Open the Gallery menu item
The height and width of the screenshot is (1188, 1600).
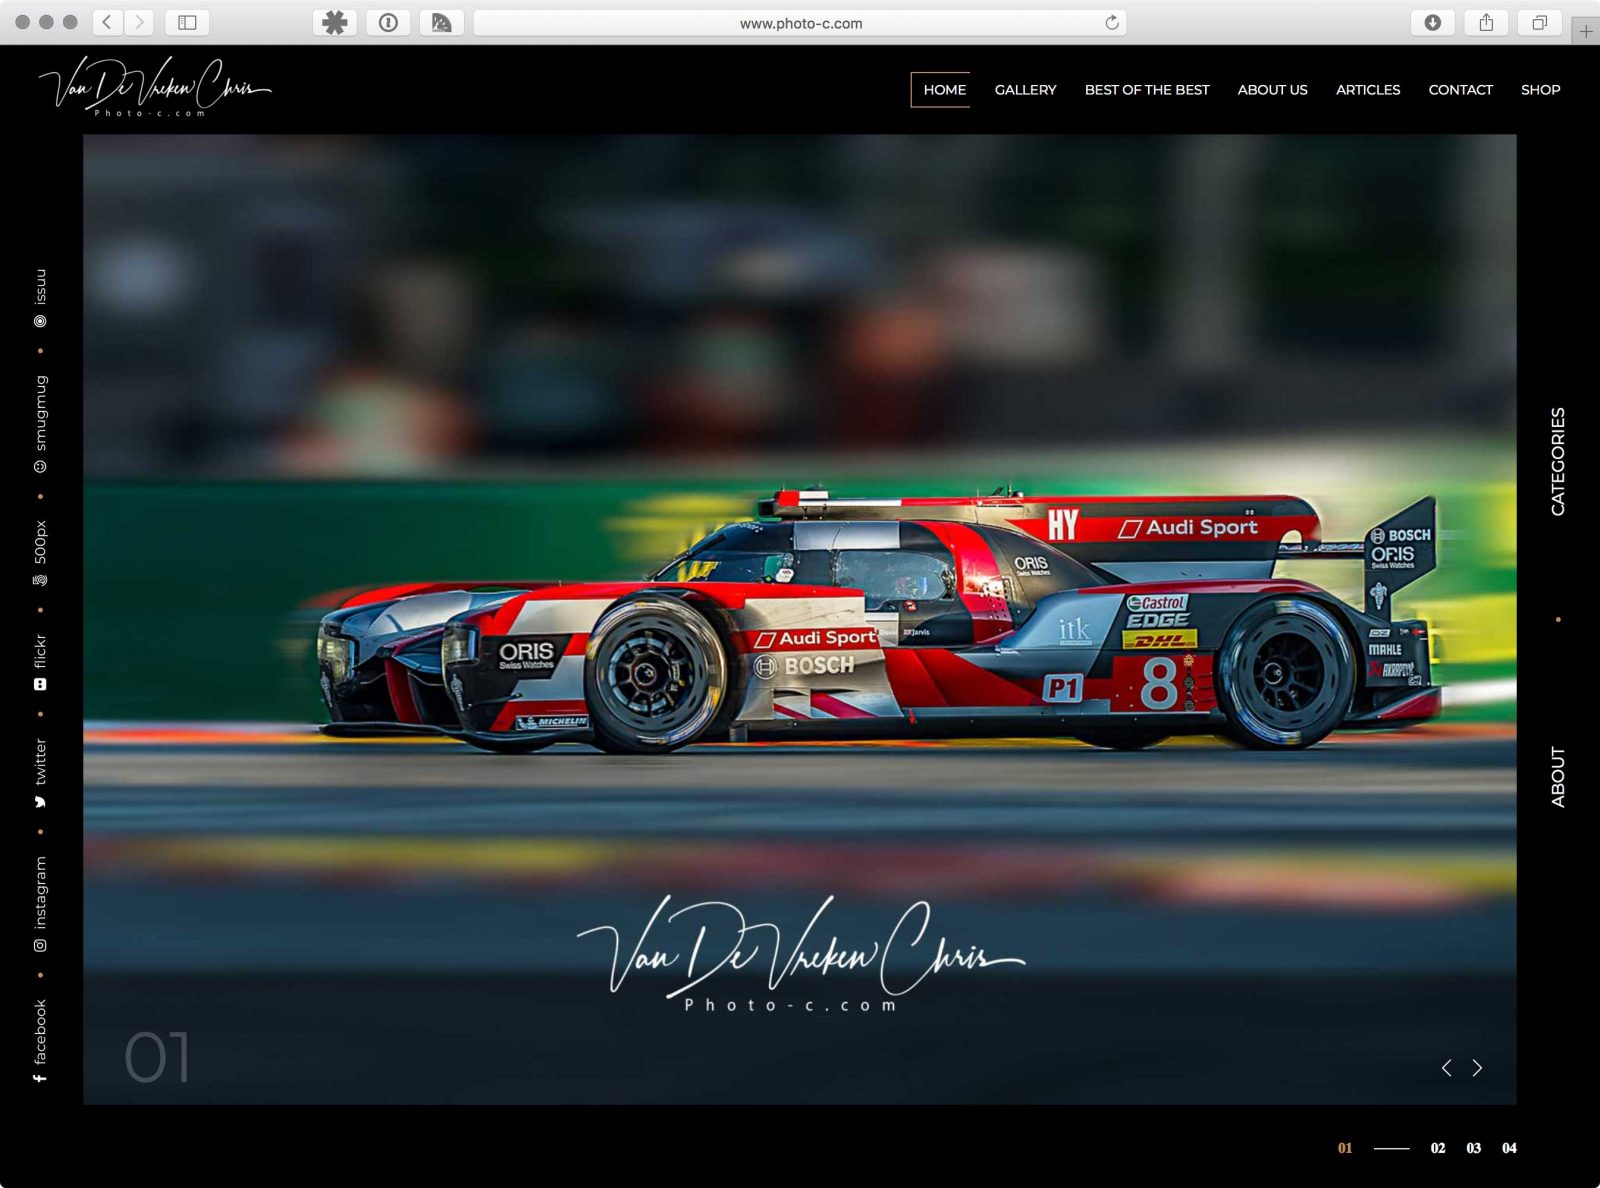click(1025, 89)
